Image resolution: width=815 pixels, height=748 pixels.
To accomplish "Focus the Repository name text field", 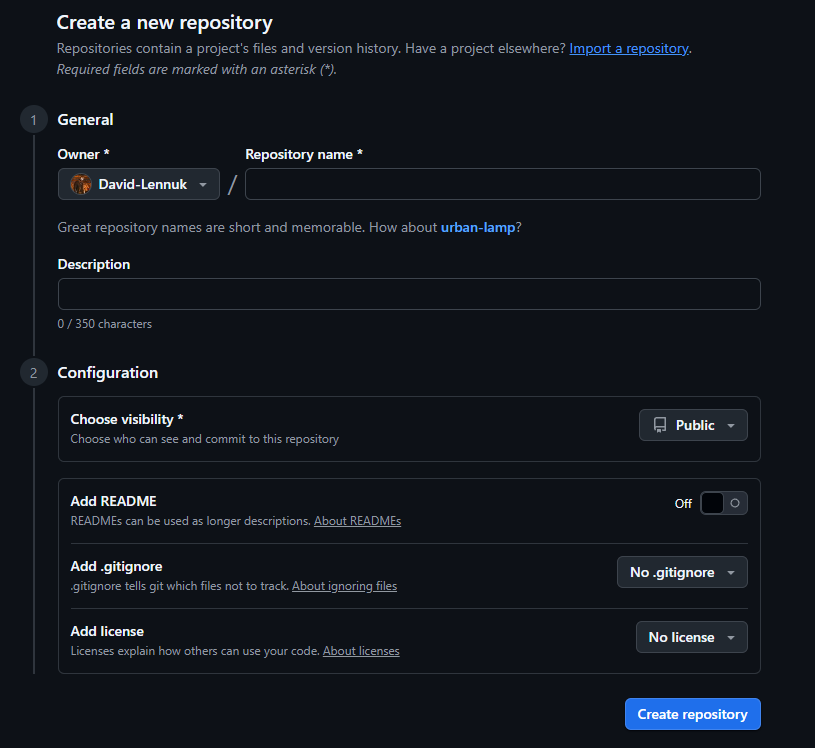I will pyautogui.click(x=502, y=184).
